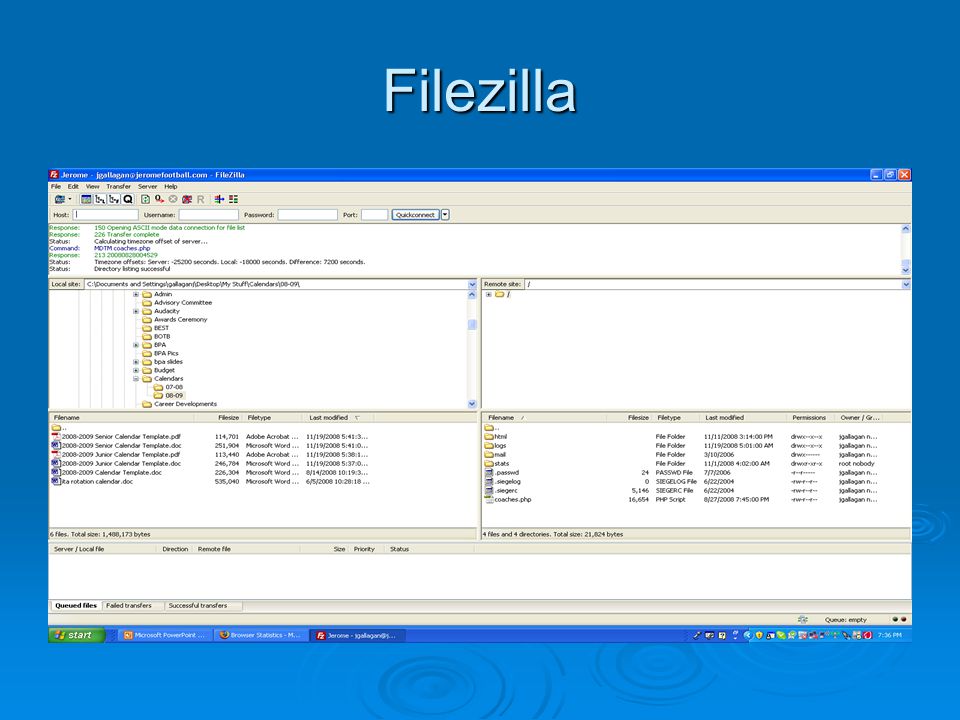This screenshot has width=960, height=720.
Task: Switch to the Successful transfers tab
Action: pos(198,606)
